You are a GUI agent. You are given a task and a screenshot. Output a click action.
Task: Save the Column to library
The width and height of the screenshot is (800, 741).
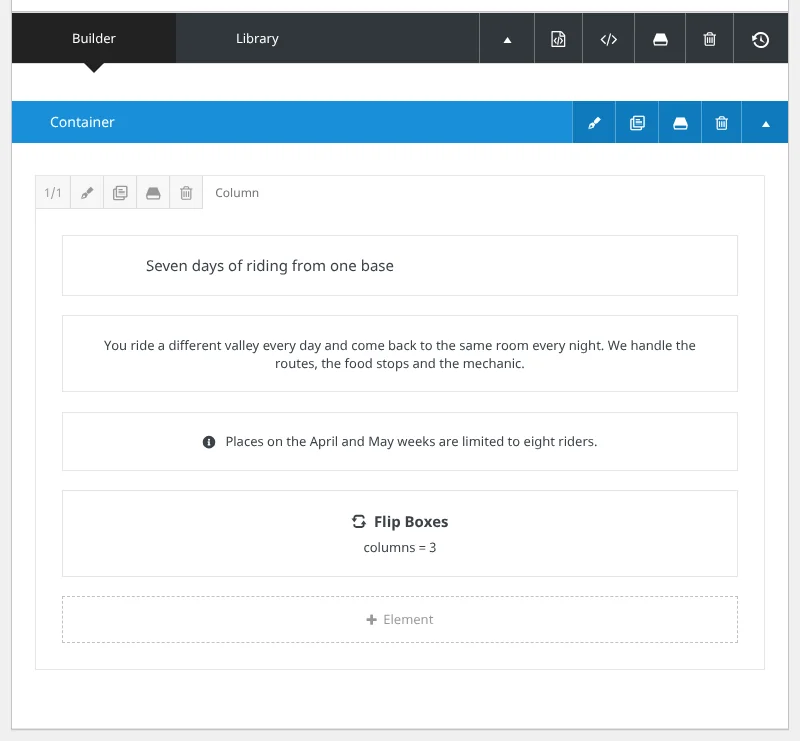tap(153, 192)
